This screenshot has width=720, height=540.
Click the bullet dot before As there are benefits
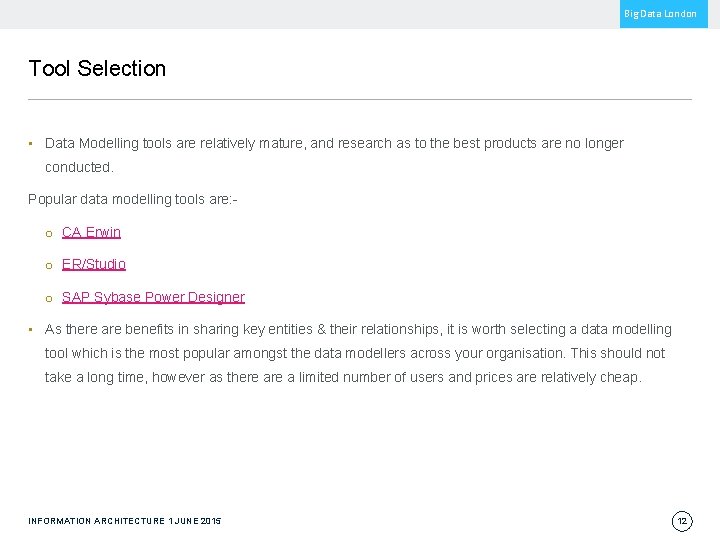[32, 330]
